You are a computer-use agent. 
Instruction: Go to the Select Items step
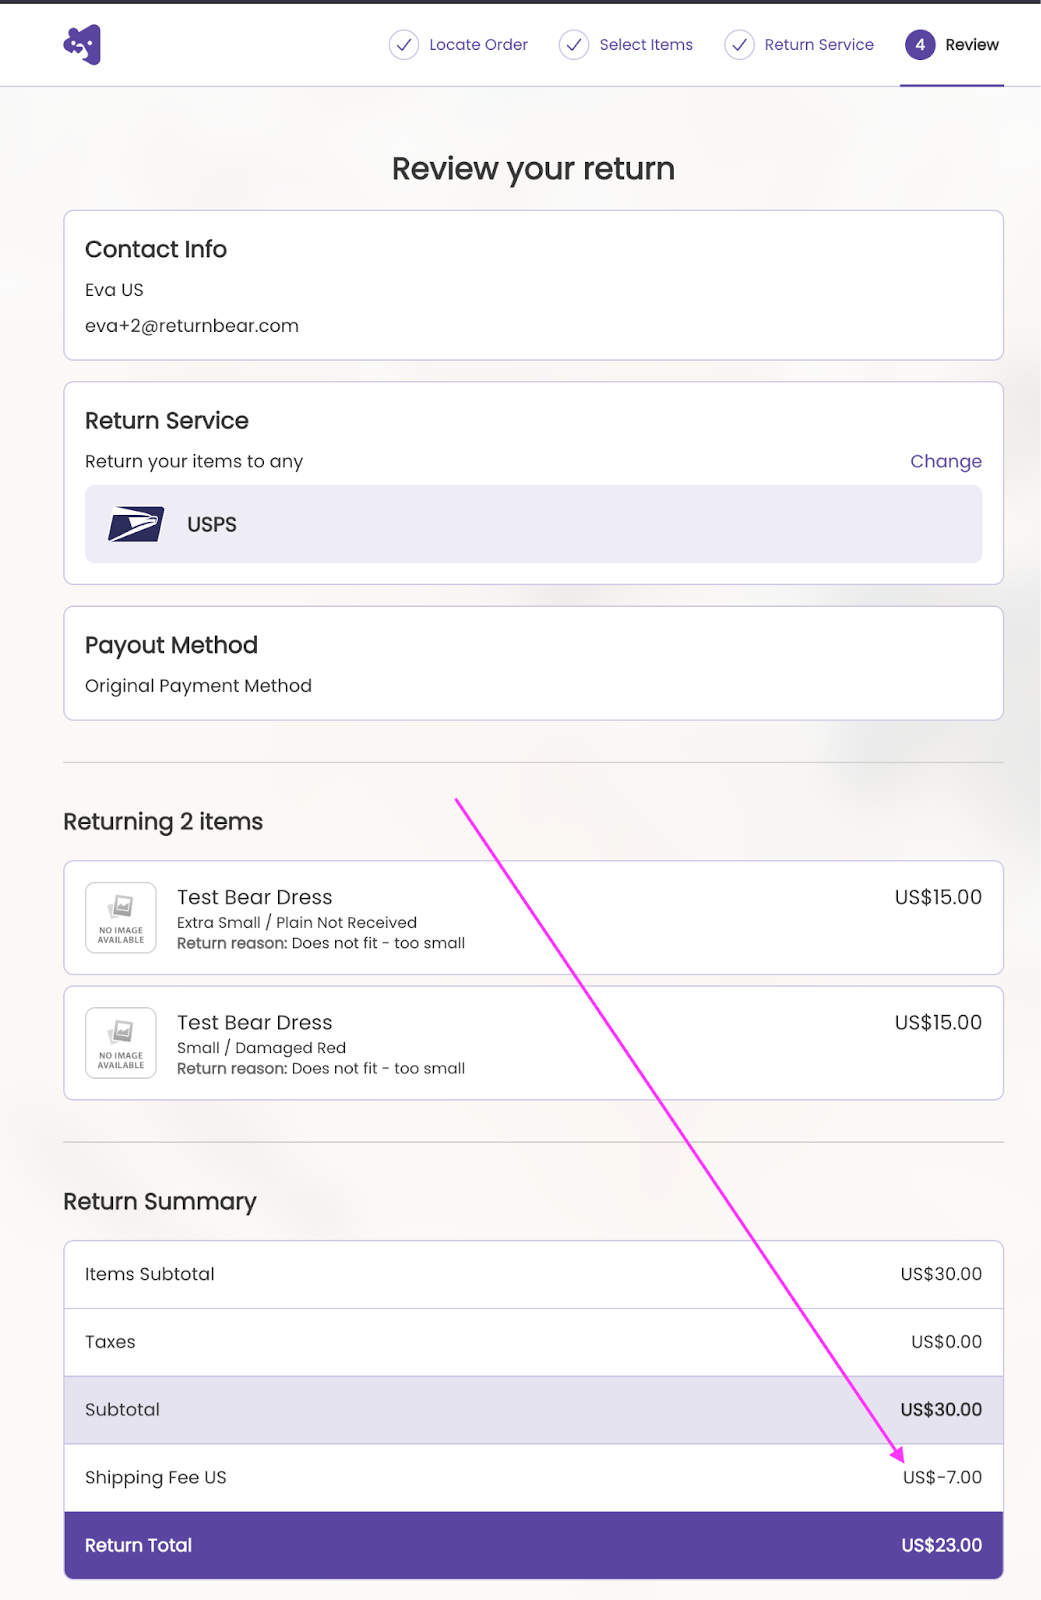click(x=646, y=45)
